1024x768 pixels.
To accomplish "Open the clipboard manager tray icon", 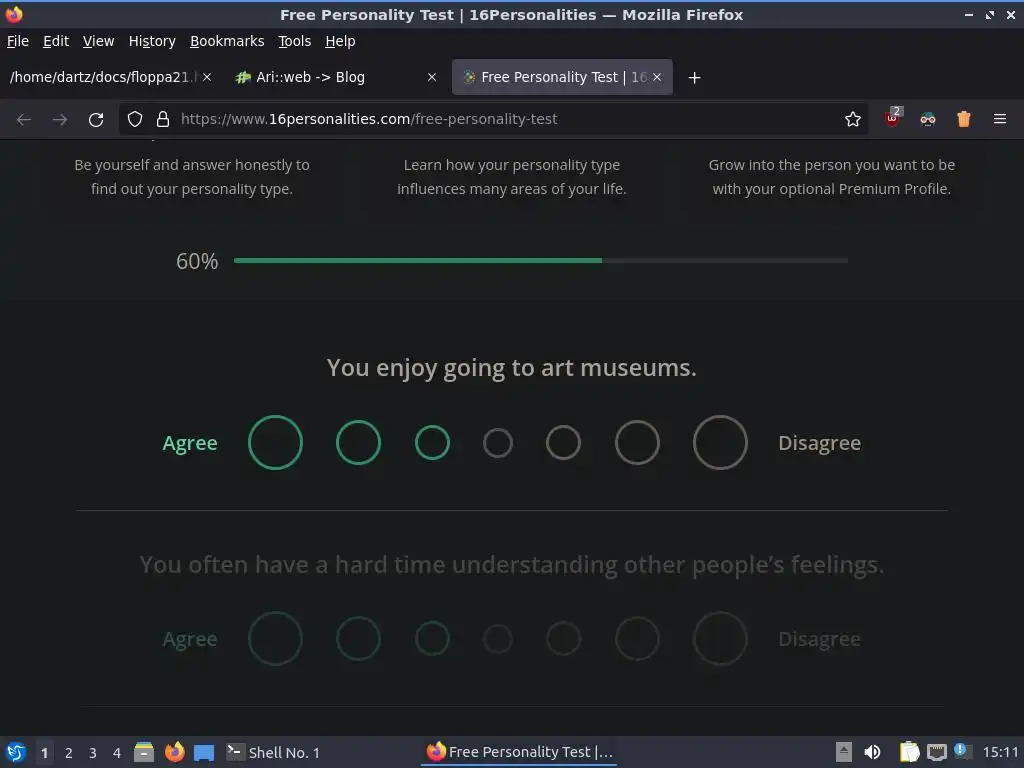I will [x=909, y=752].
